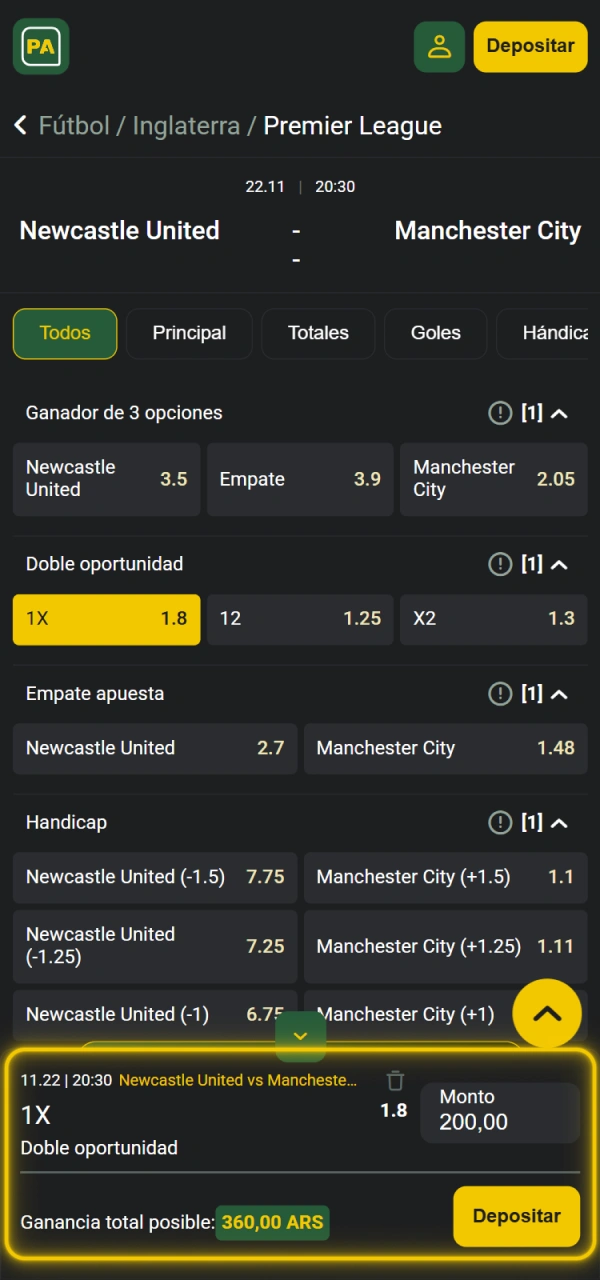This screenshot has height=1280, width=600.
Task: View info icon for Empate apuesta
Action: 500,693
